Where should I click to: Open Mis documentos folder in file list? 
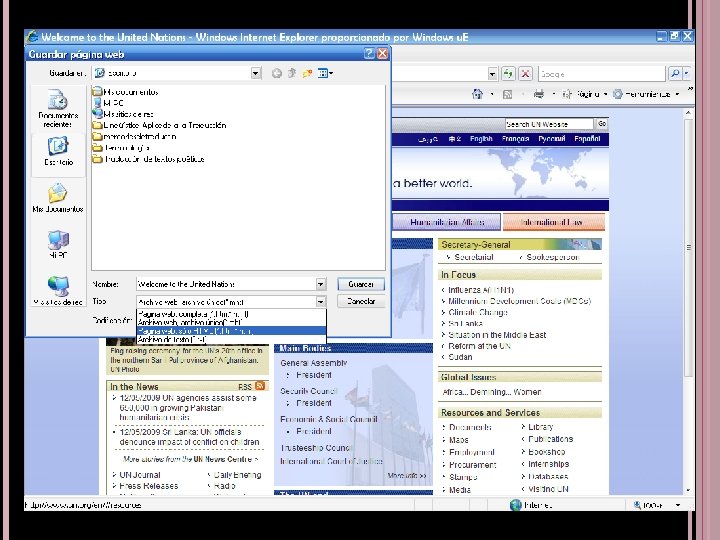[125, 92]
